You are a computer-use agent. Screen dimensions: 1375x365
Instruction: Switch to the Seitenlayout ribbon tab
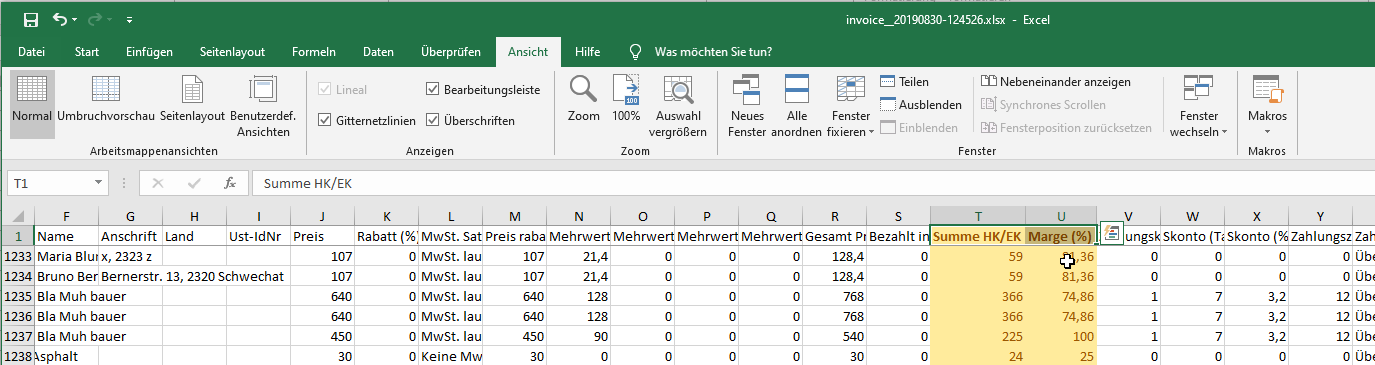pyautogui.click(x=232, y=51)
